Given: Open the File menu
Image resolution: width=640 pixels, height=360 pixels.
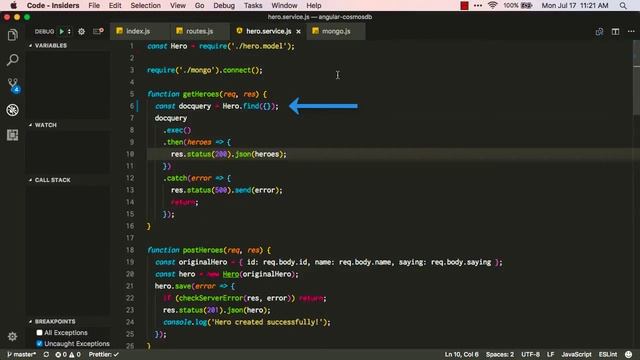Looking at the screenshot, I should click(x=94, y=5).
